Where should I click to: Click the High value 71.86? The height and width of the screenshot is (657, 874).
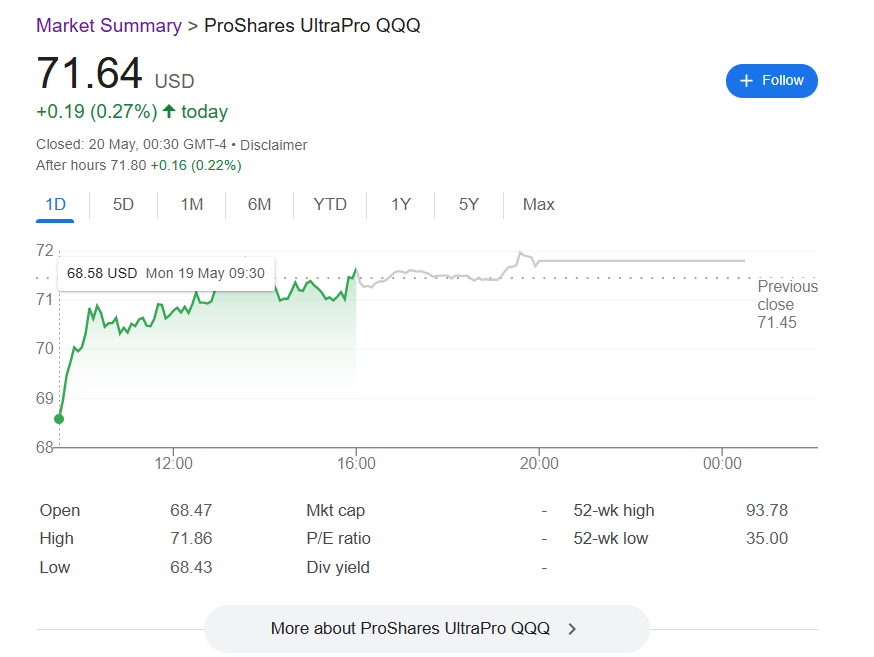(x=191, y=538)
